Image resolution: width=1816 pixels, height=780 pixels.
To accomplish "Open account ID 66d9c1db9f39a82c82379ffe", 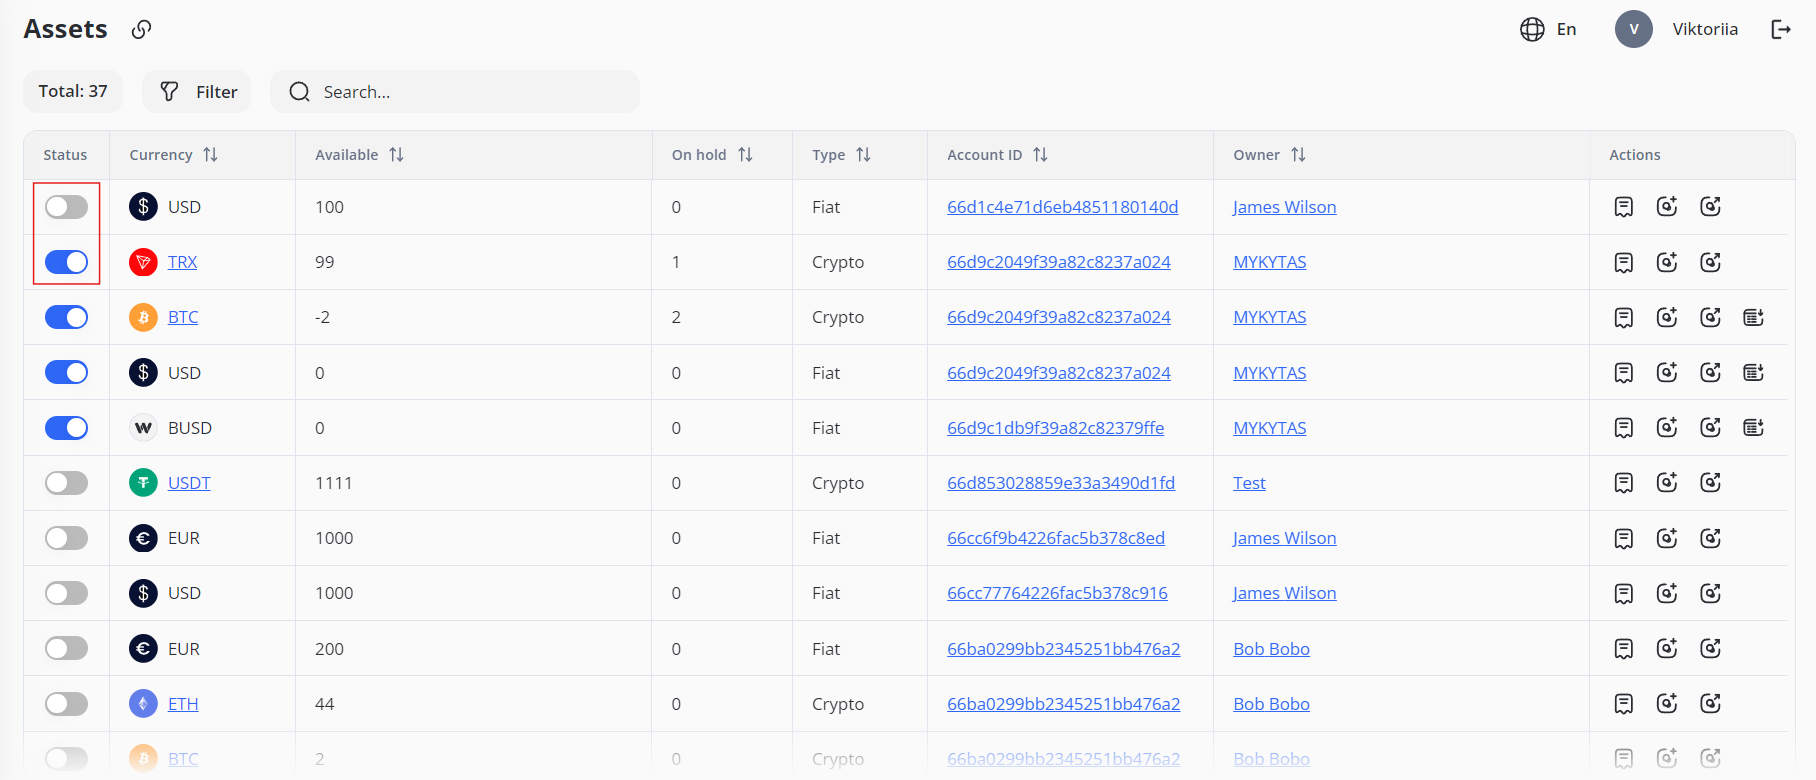I will coord(1056,428).
